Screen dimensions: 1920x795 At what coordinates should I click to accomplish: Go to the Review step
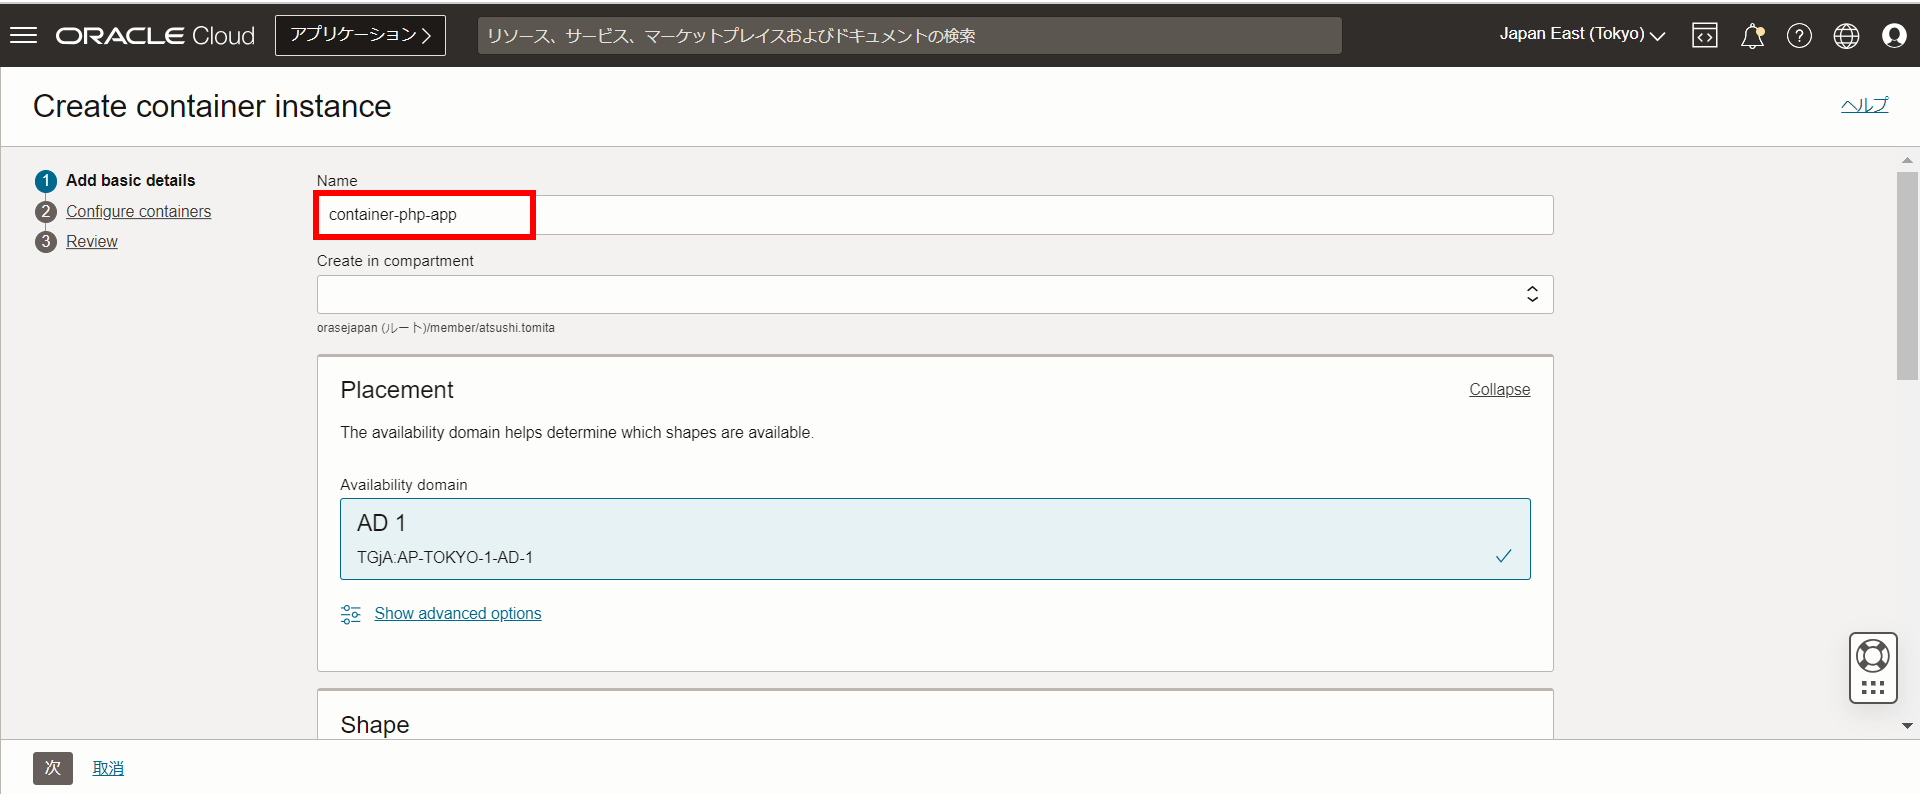(92, 242)
